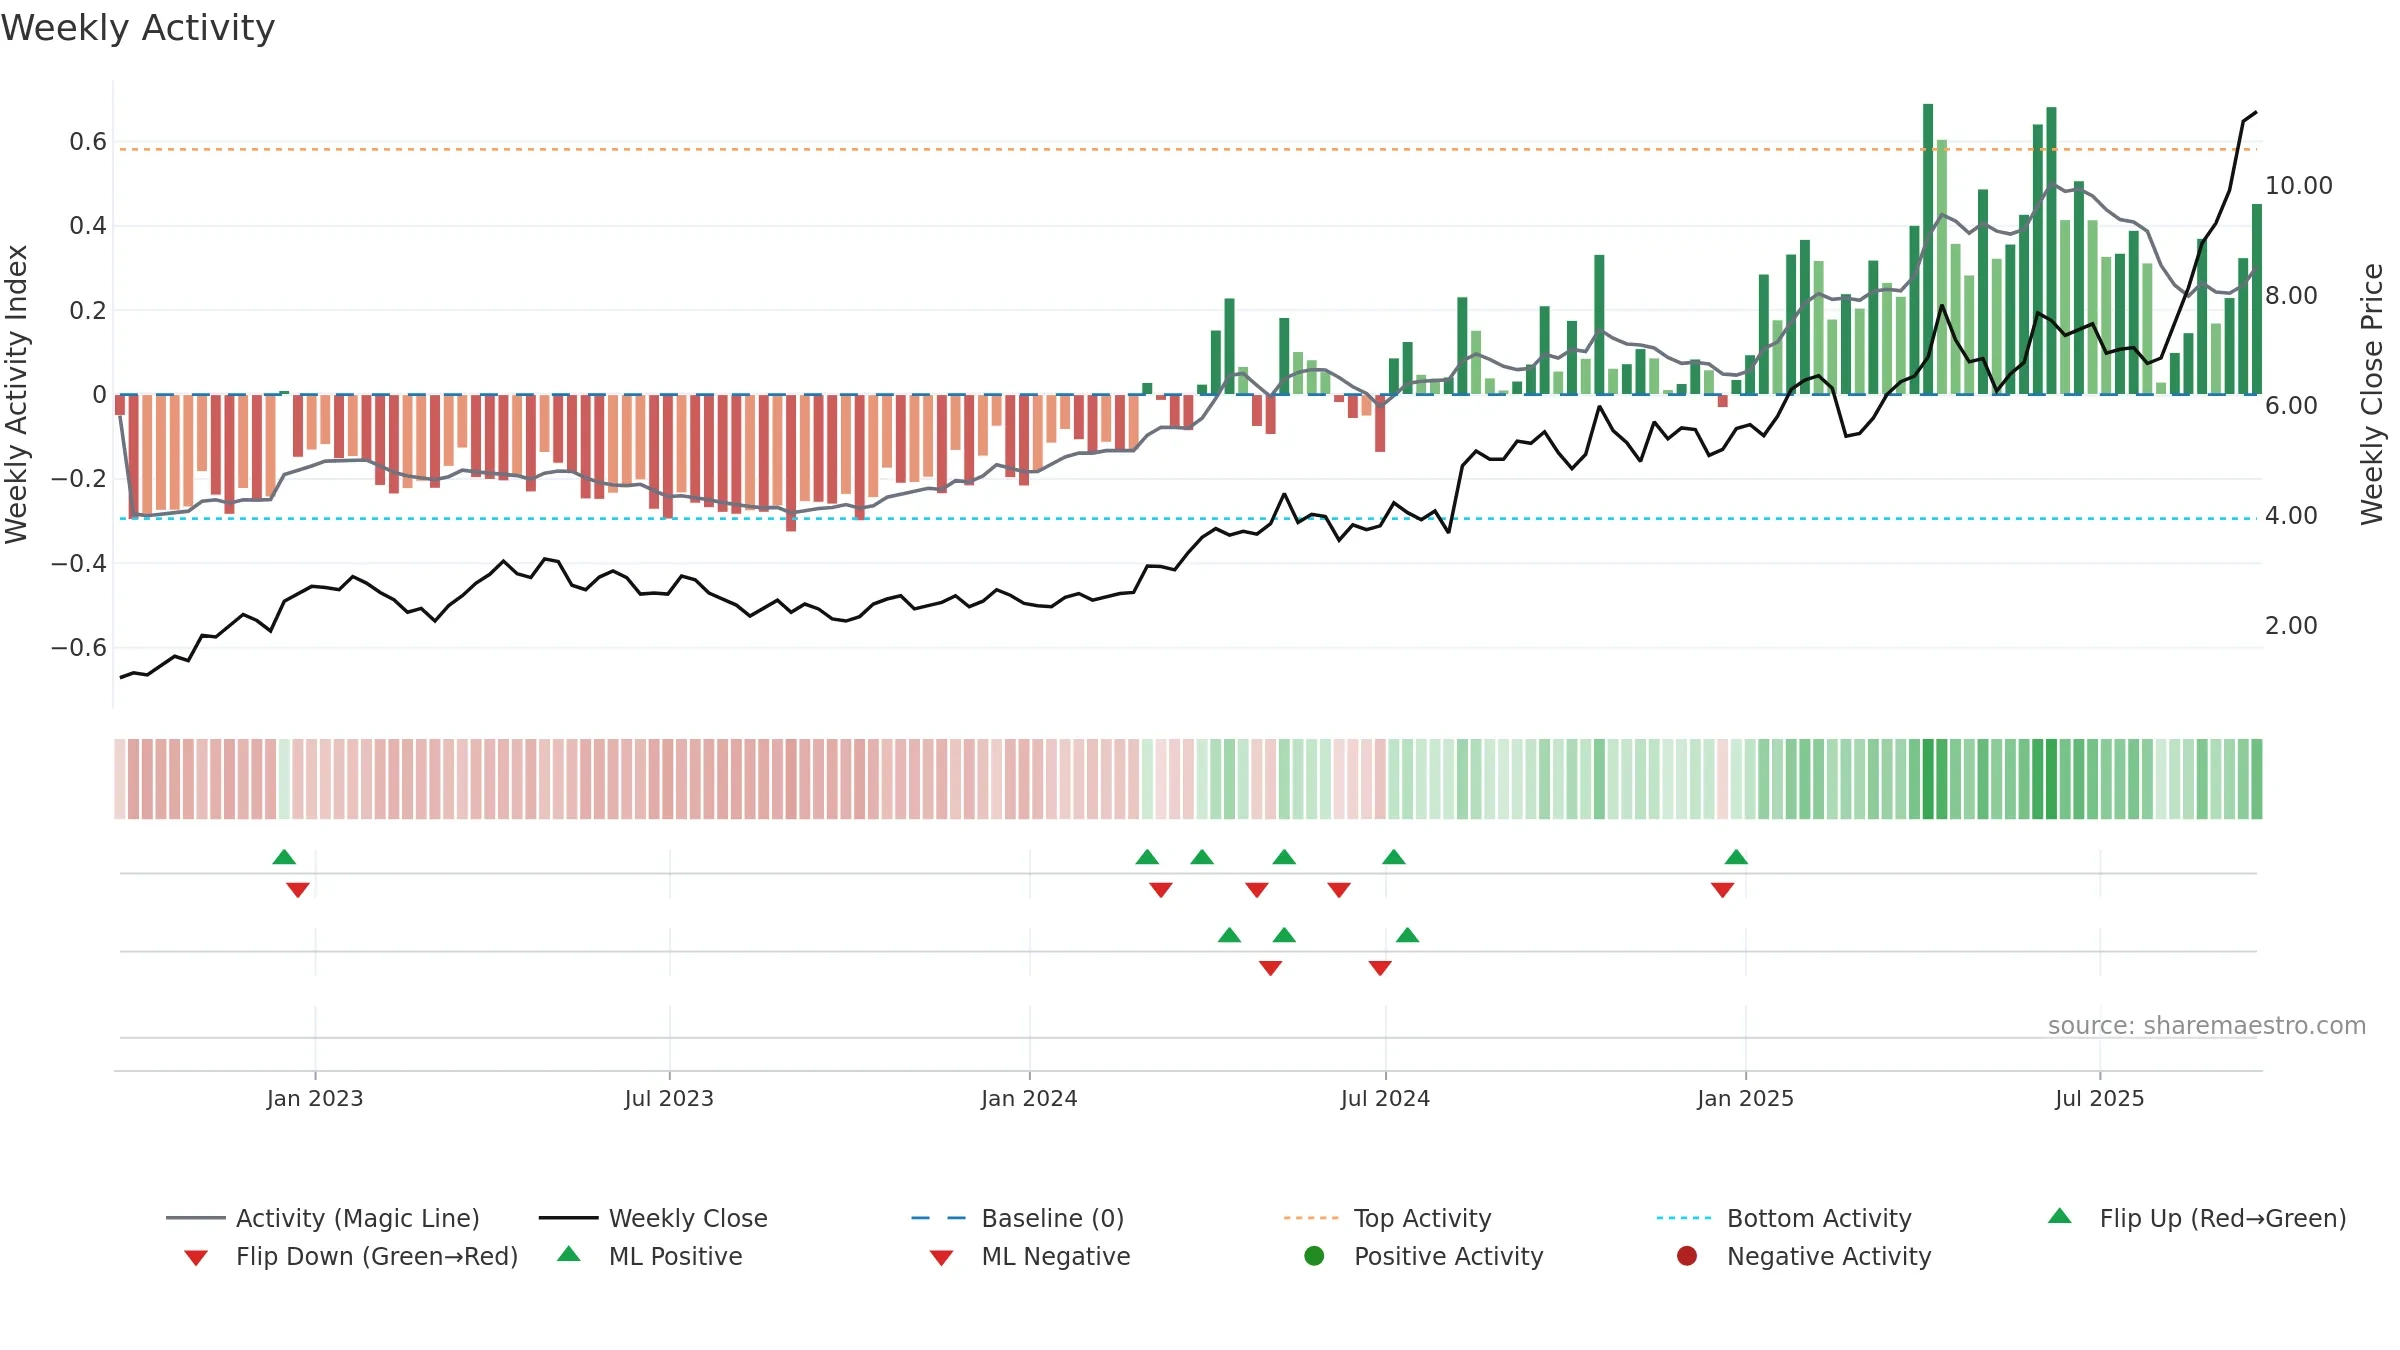
Task: Click the 8.00 price axis label
Action: pyautogui.click(x=2291, y=295)
